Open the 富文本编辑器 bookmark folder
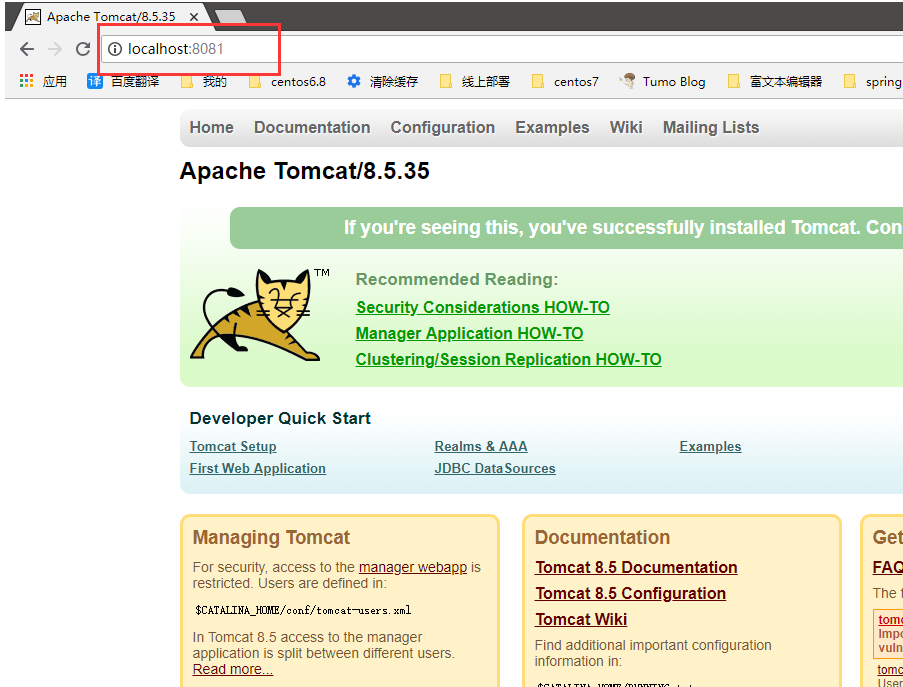 [x=775, y=81]
